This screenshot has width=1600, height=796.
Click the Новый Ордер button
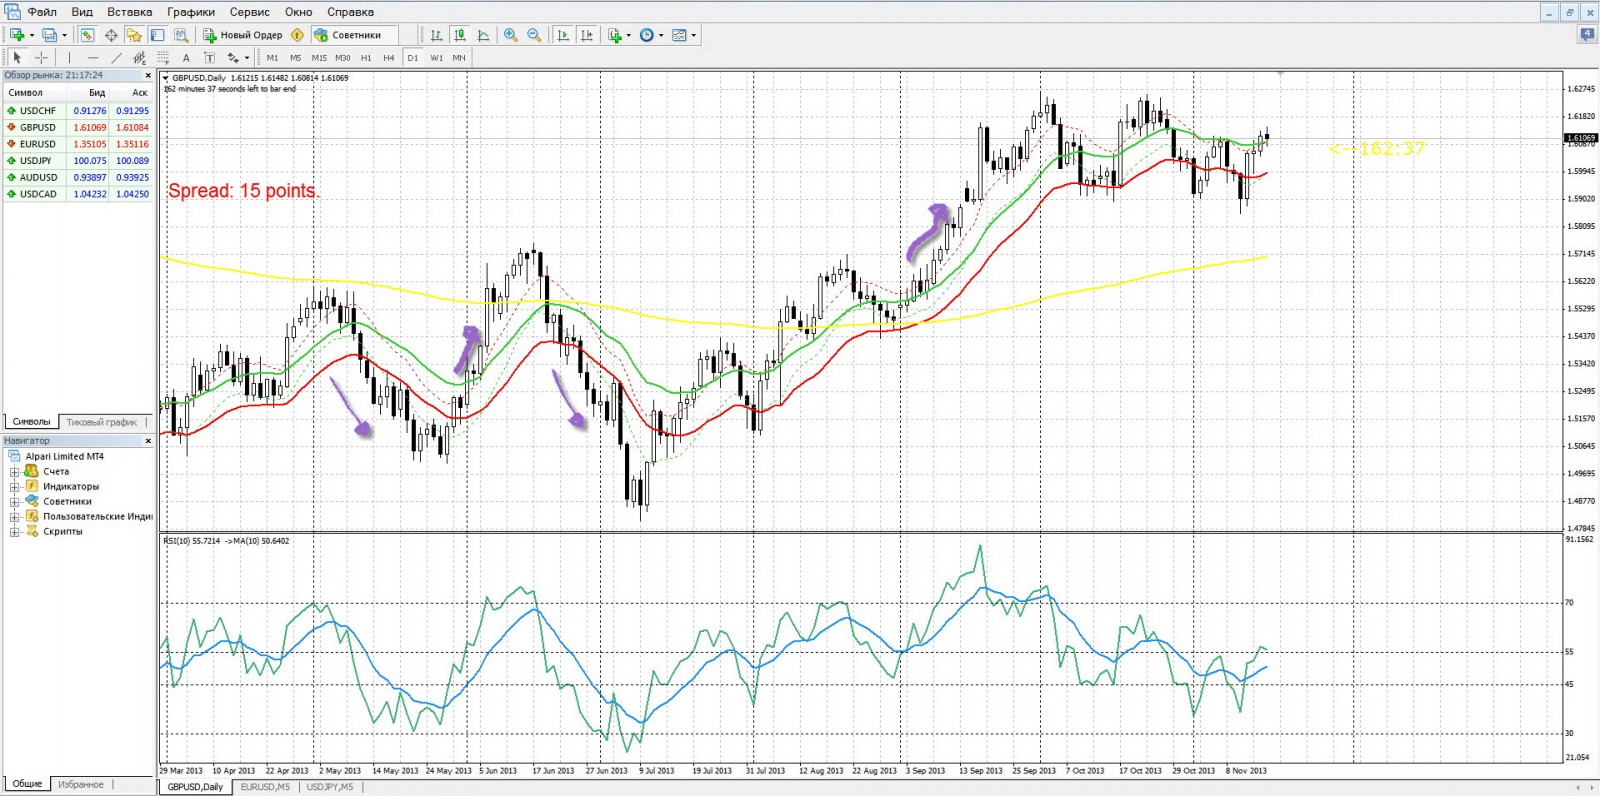coord(243,35)
